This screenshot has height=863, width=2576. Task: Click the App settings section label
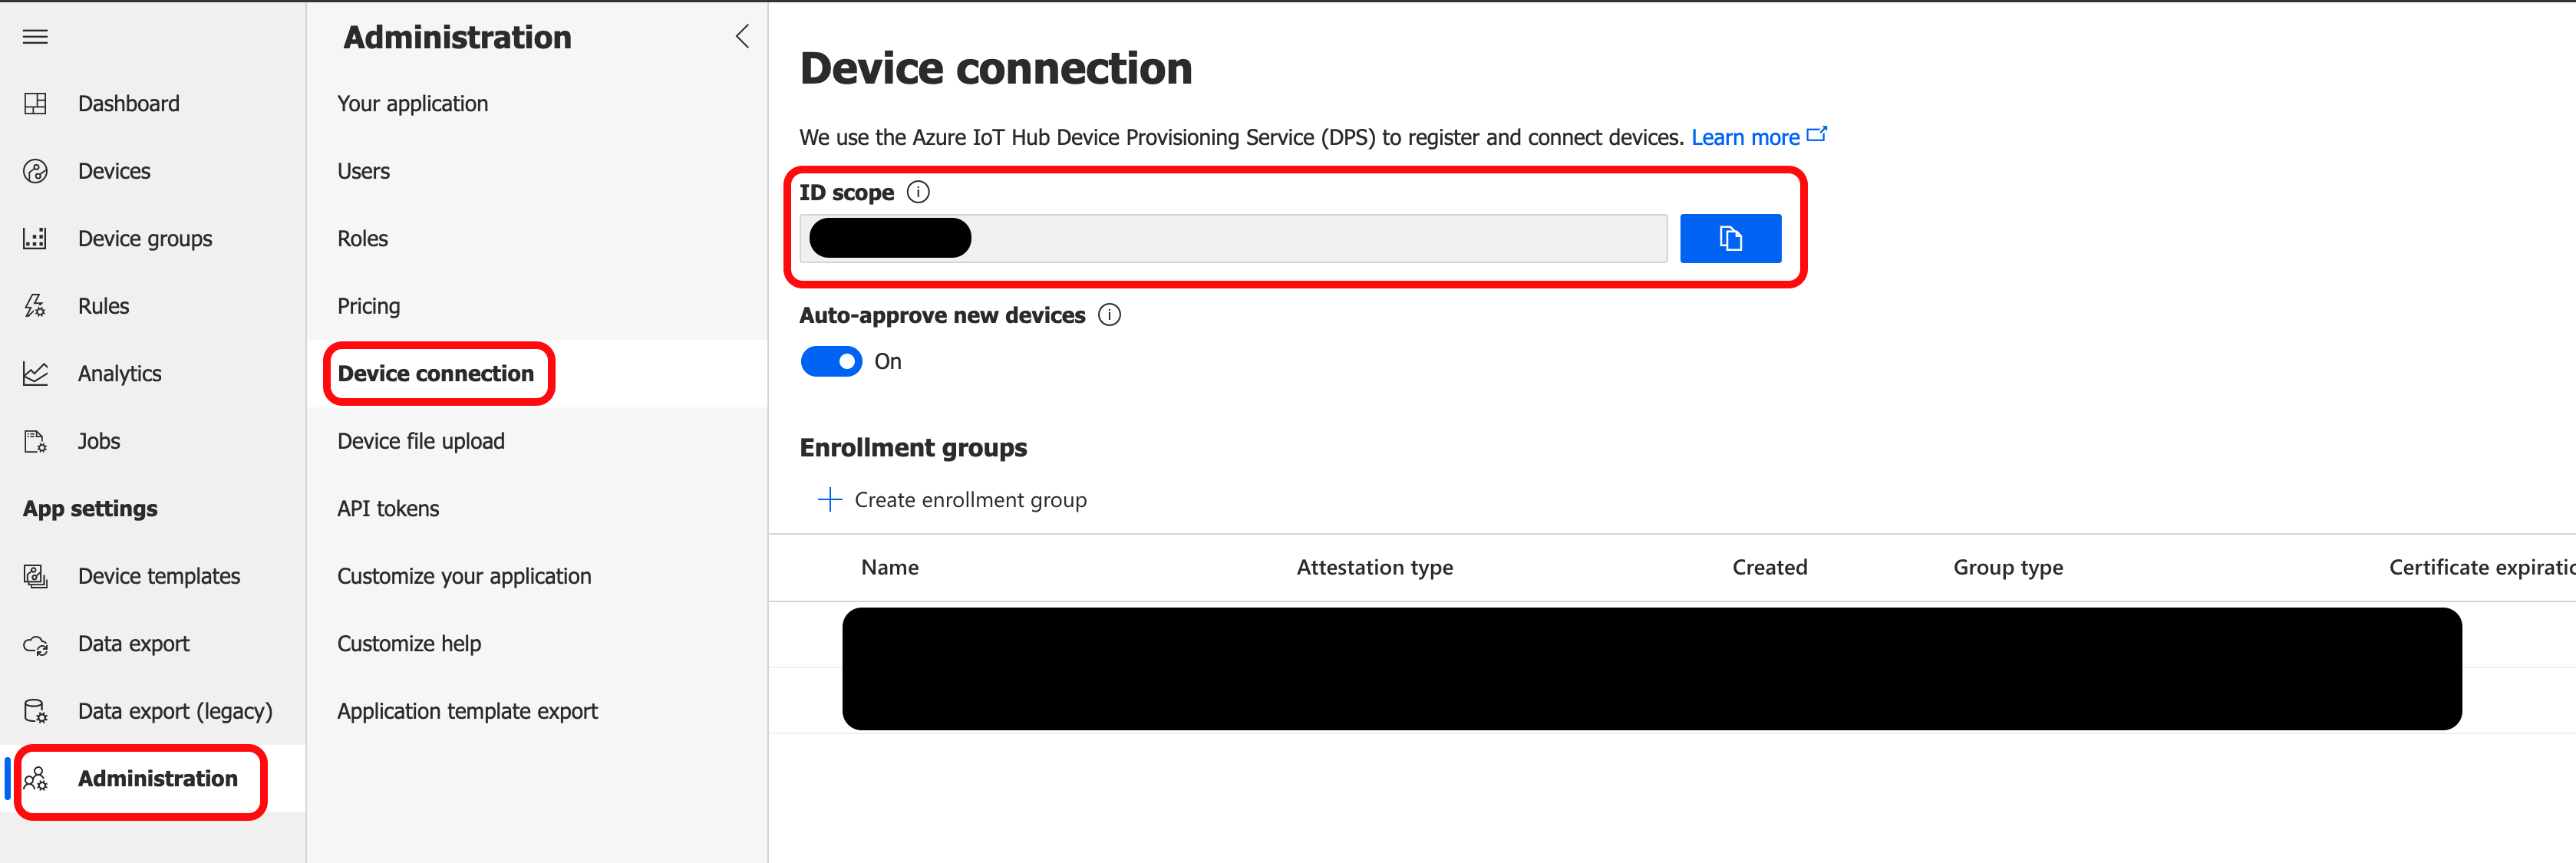tap(90, 508)
